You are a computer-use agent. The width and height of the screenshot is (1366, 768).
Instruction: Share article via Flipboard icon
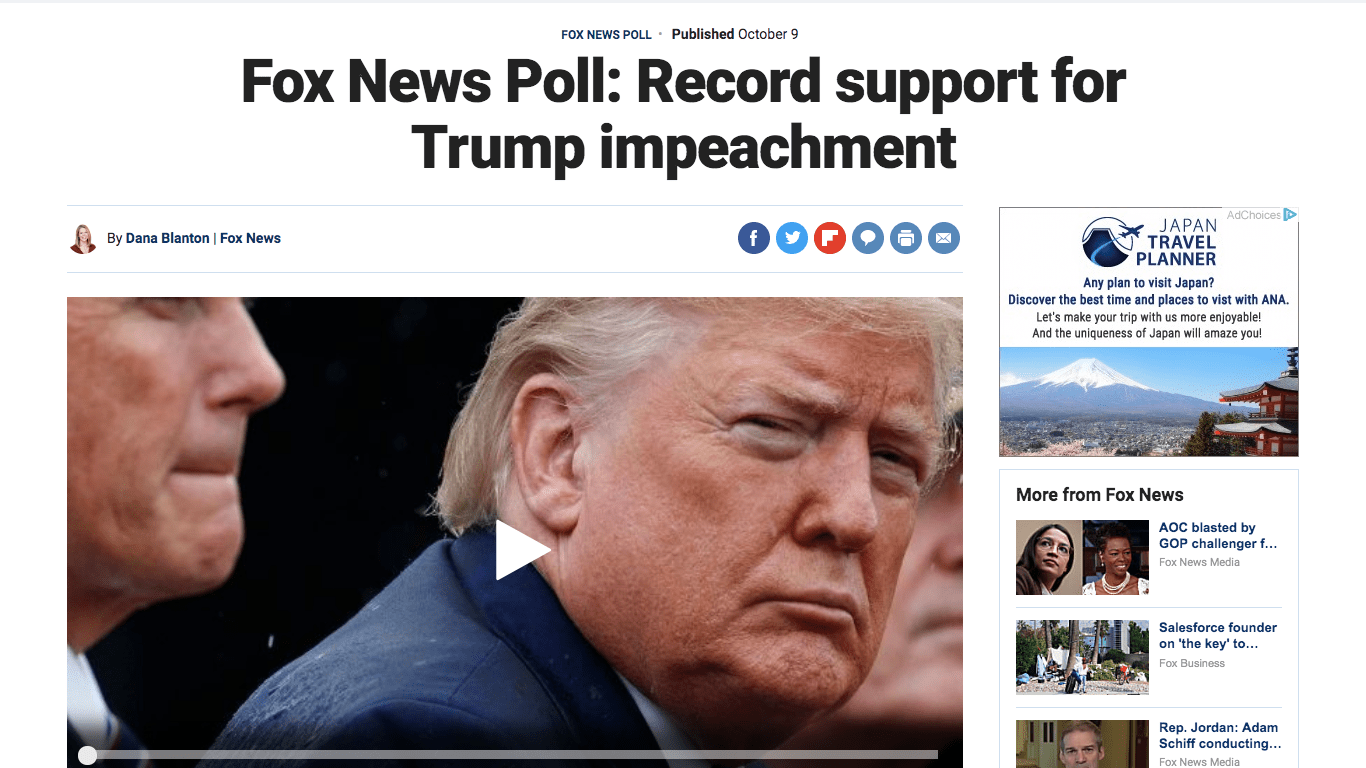(x=830, y=238)
